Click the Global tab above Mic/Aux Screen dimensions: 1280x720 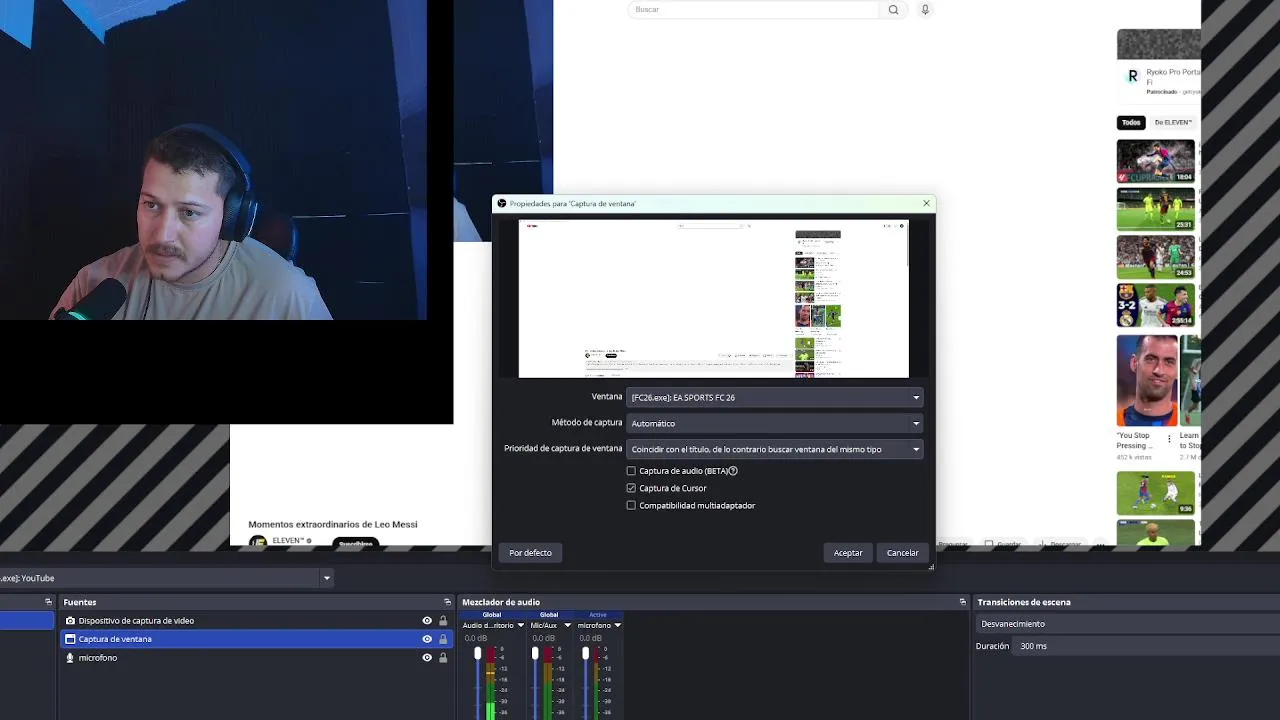(548, 615)
